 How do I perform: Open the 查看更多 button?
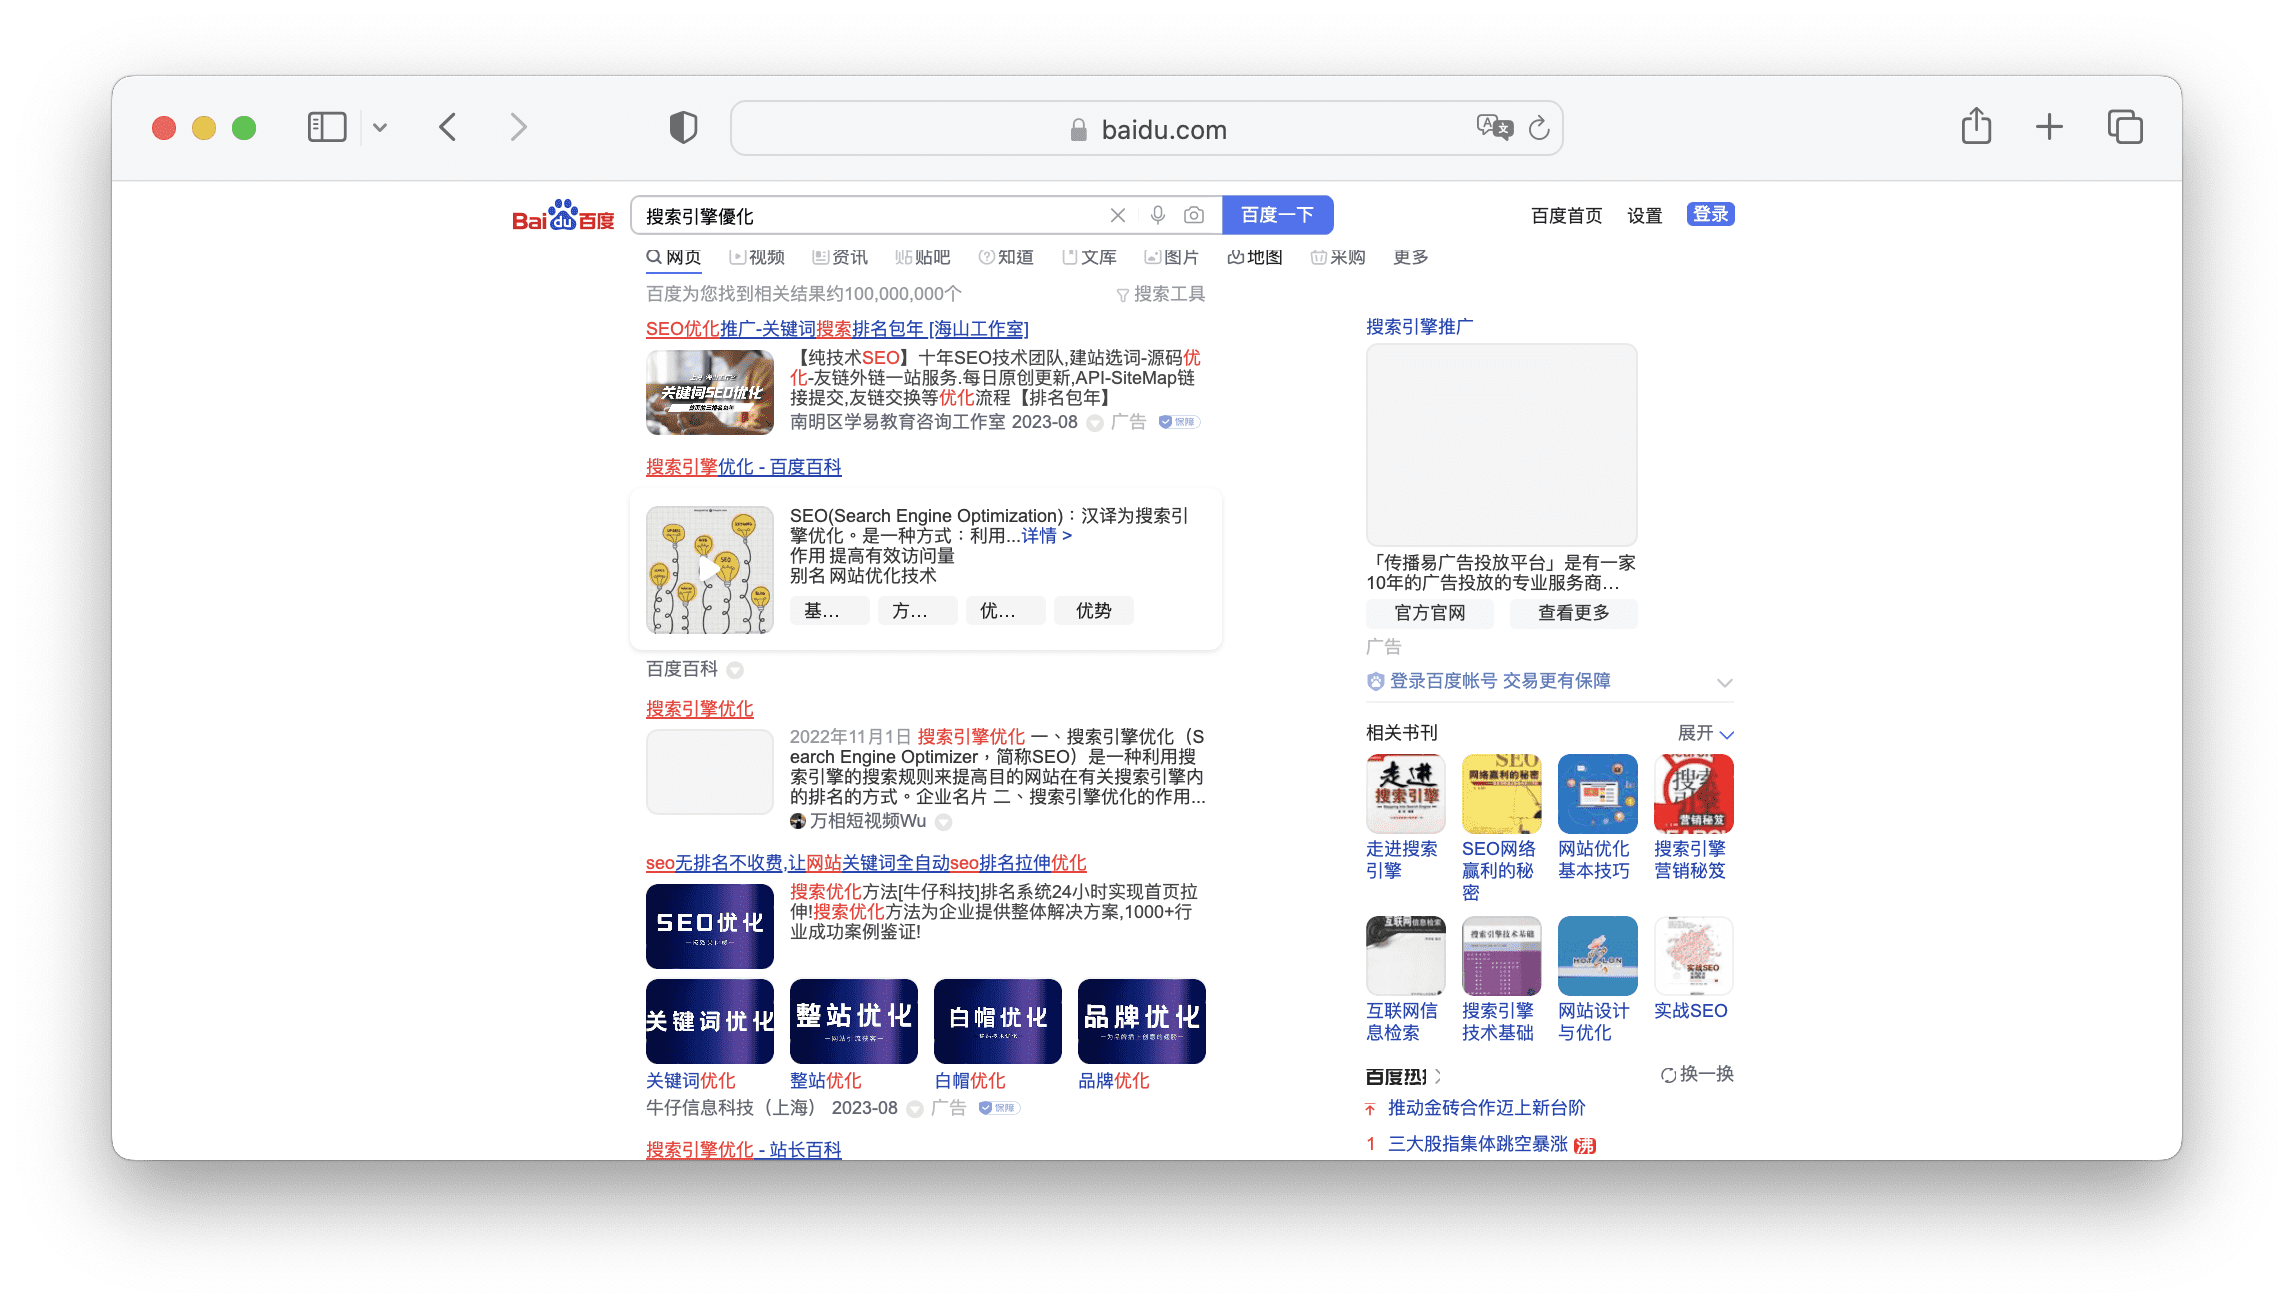[x=1574, y=613]
